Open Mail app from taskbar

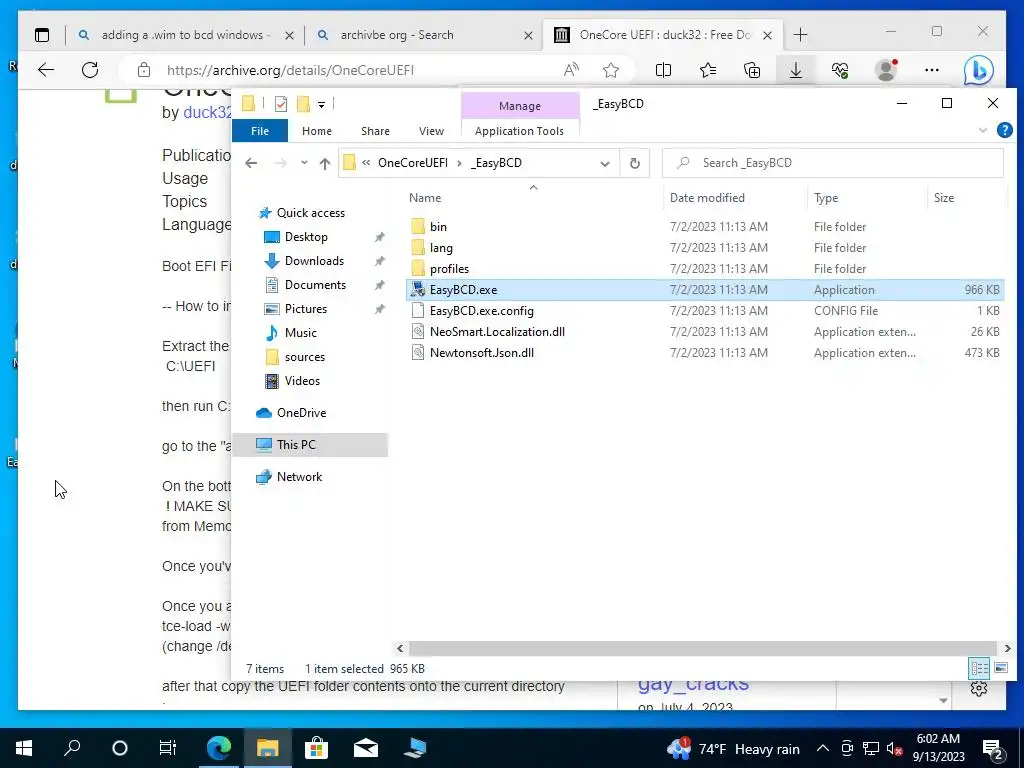pos(366,748)
